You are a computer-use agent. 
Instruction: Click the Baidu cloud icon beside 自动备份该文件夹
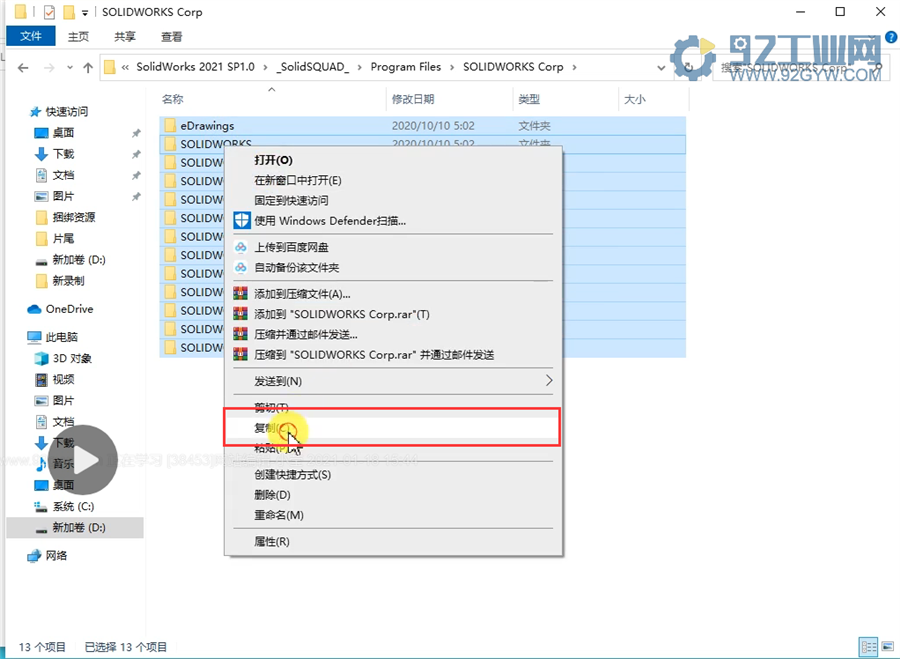241,267
